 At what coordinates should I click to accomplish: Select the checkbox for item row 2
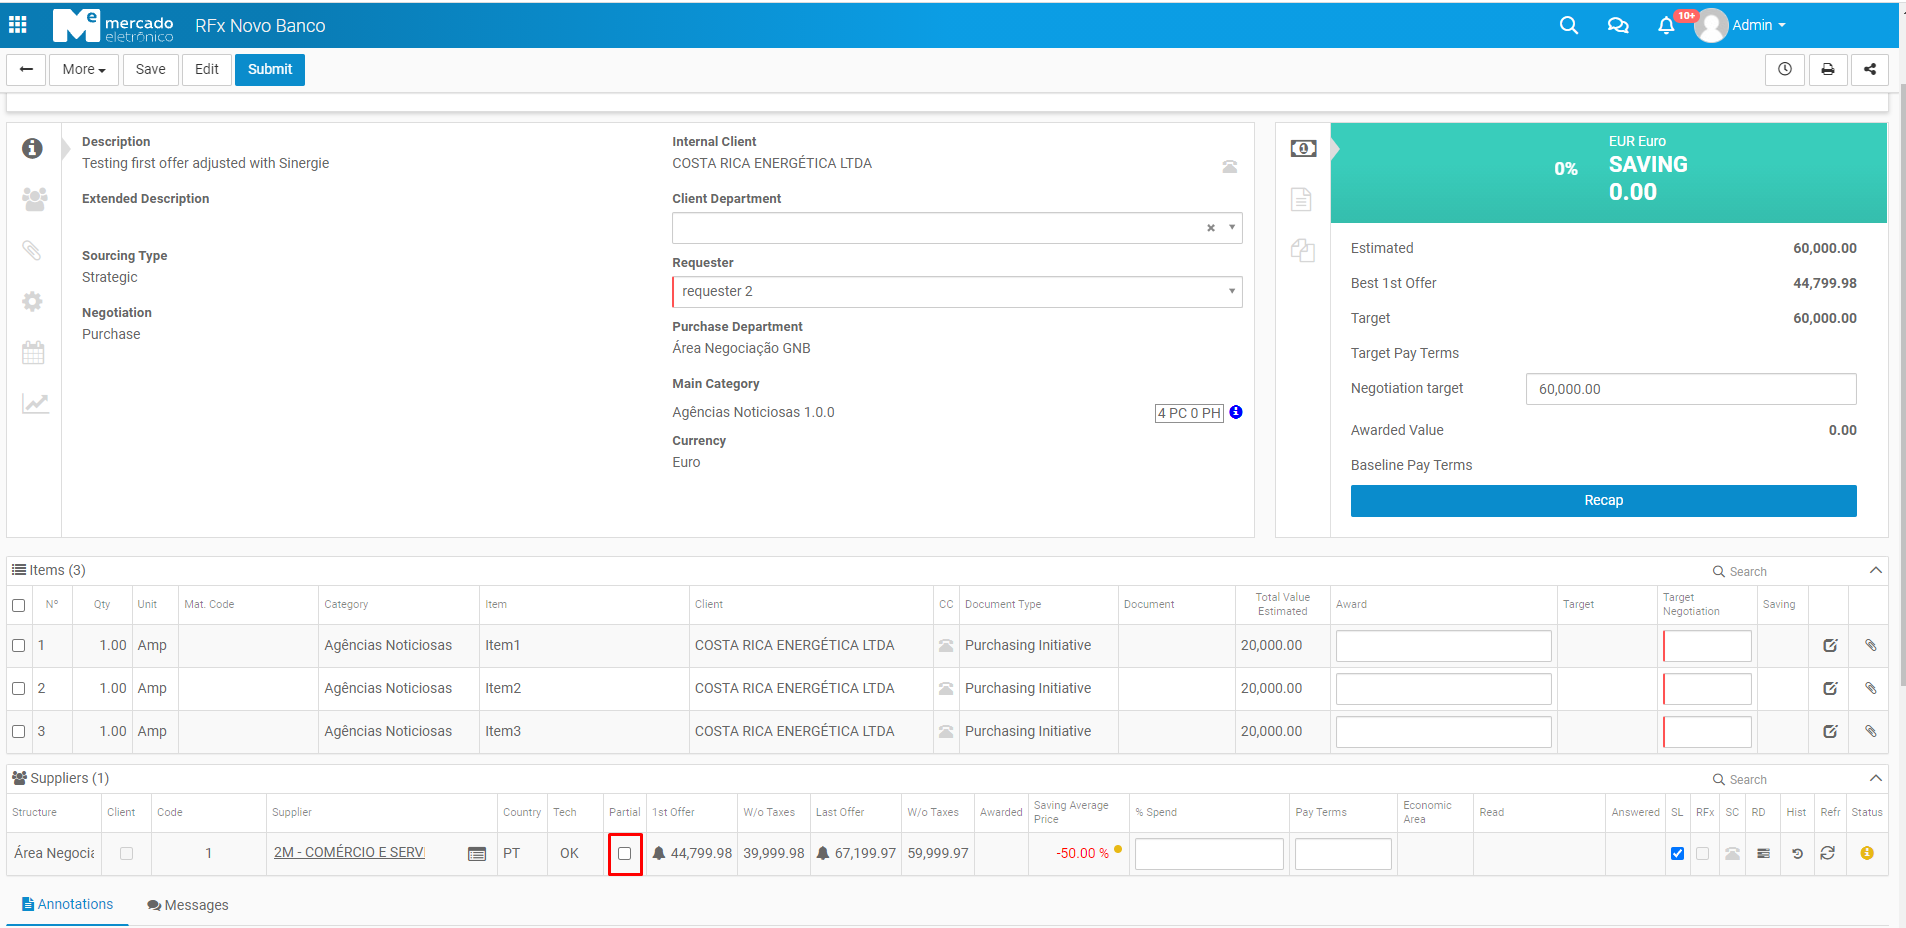pos(19,689)
